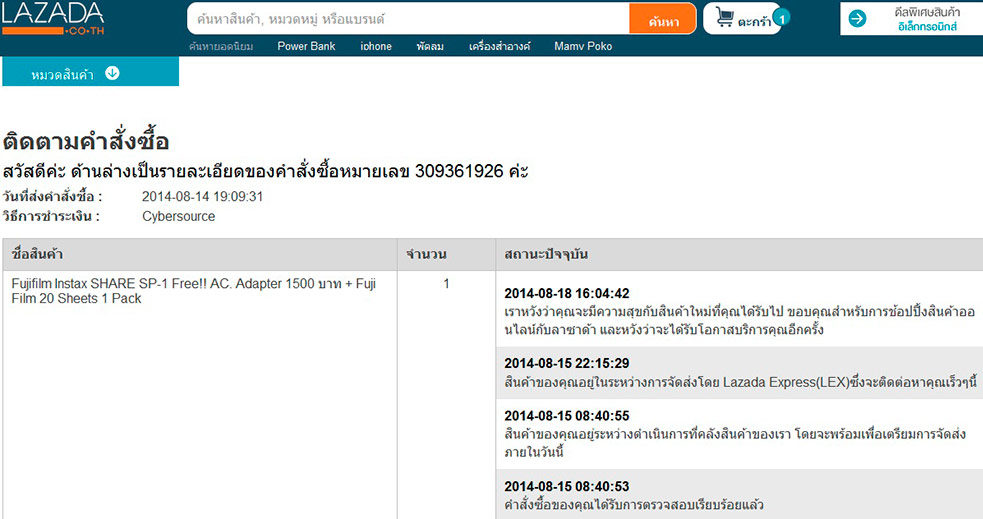This screenshot has width=983, height=519.
Task: Click the orange ค้นหา search button
Action: tap(663, 19)
